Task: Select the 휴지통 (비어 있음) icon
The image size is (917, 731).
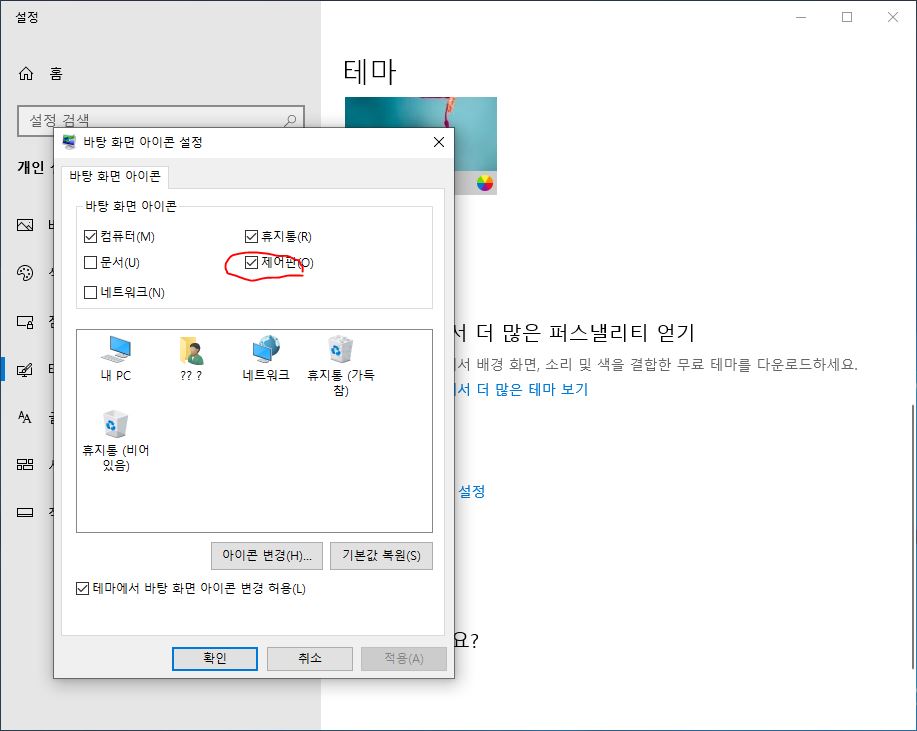Action: tap(116, 441)
